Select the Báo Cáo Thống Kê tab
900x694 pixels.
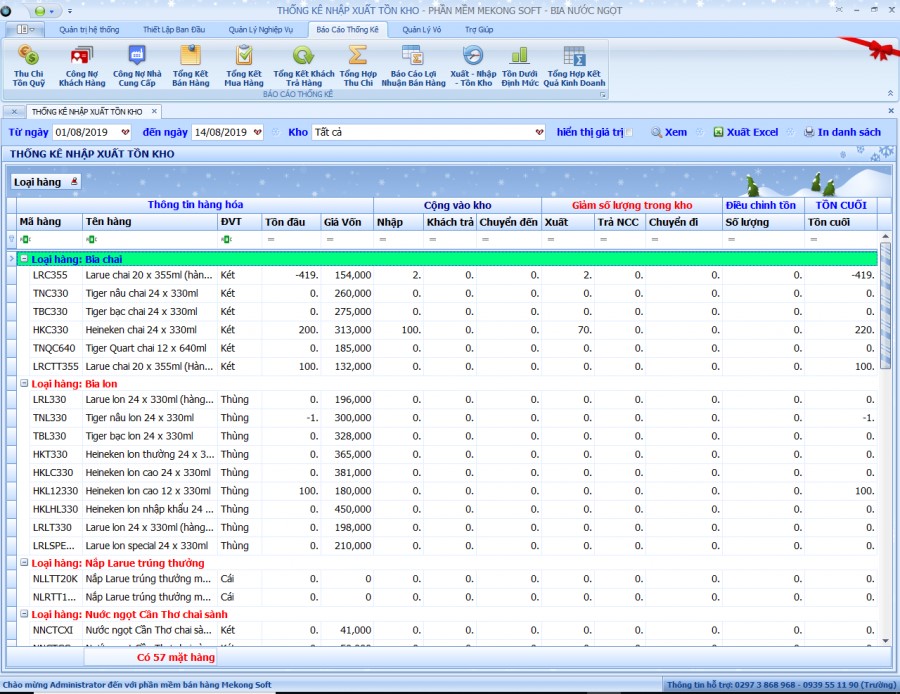pyautogui.click(x=347, y=29)
